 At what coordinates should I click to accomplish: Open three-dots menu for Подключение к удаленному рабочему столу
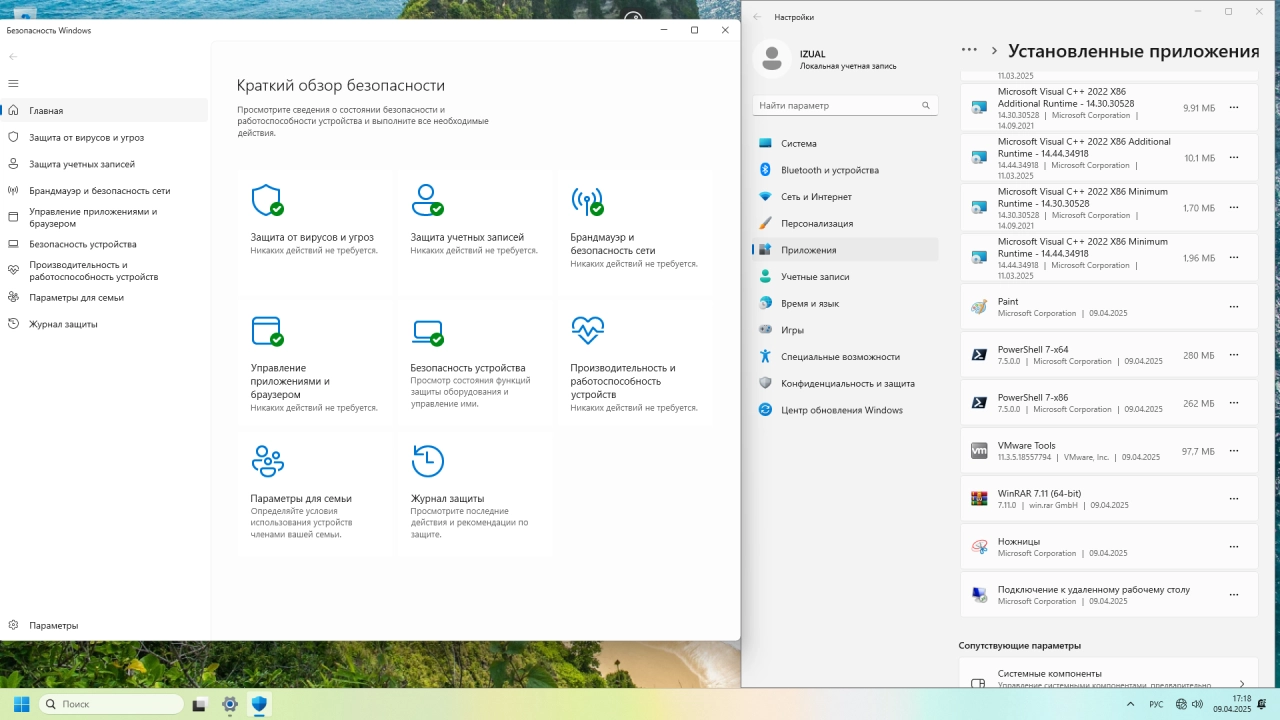point(1234,595)
